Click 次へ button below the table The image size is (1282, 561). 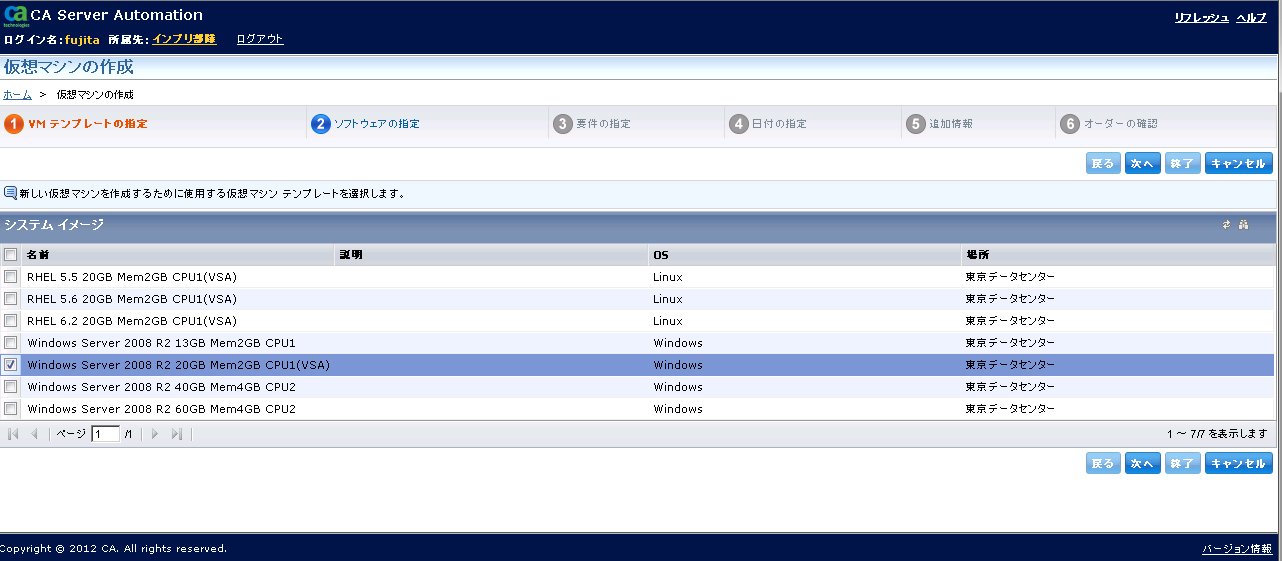[1142, 463]
